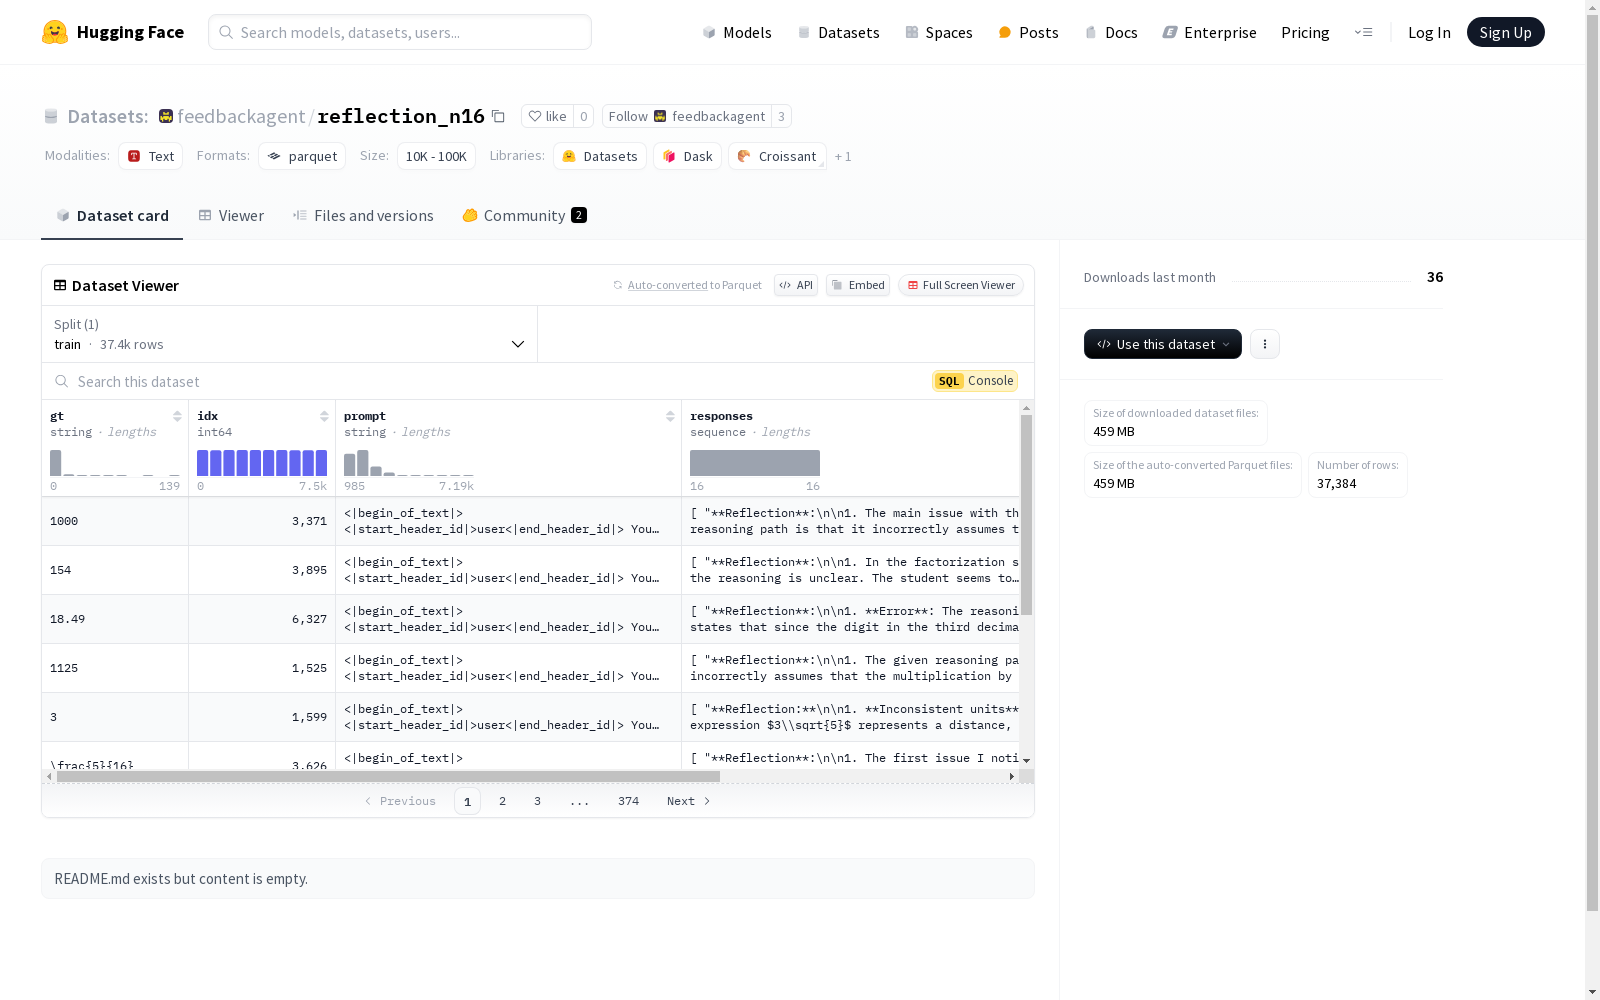This screenshot has width=1600, height=1000.
Task: Click the gt cell with value 1000
Action: (x=115, y=521)
